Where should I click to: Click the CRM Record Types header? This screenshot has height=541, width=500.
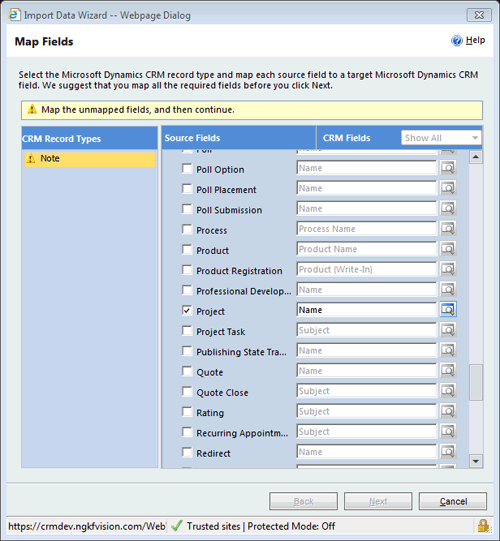89,138
